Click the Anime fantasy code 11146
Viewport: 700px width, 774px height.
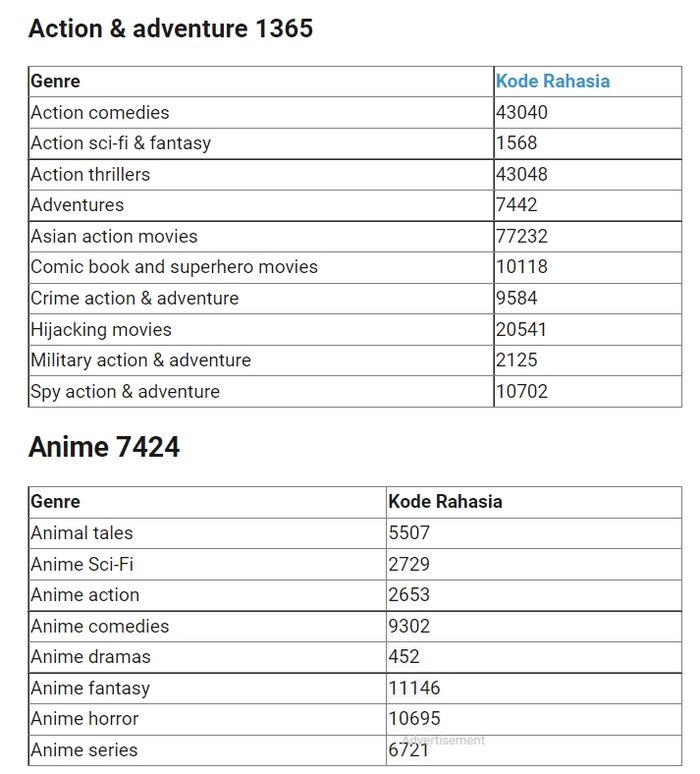[x=414, y=688]
